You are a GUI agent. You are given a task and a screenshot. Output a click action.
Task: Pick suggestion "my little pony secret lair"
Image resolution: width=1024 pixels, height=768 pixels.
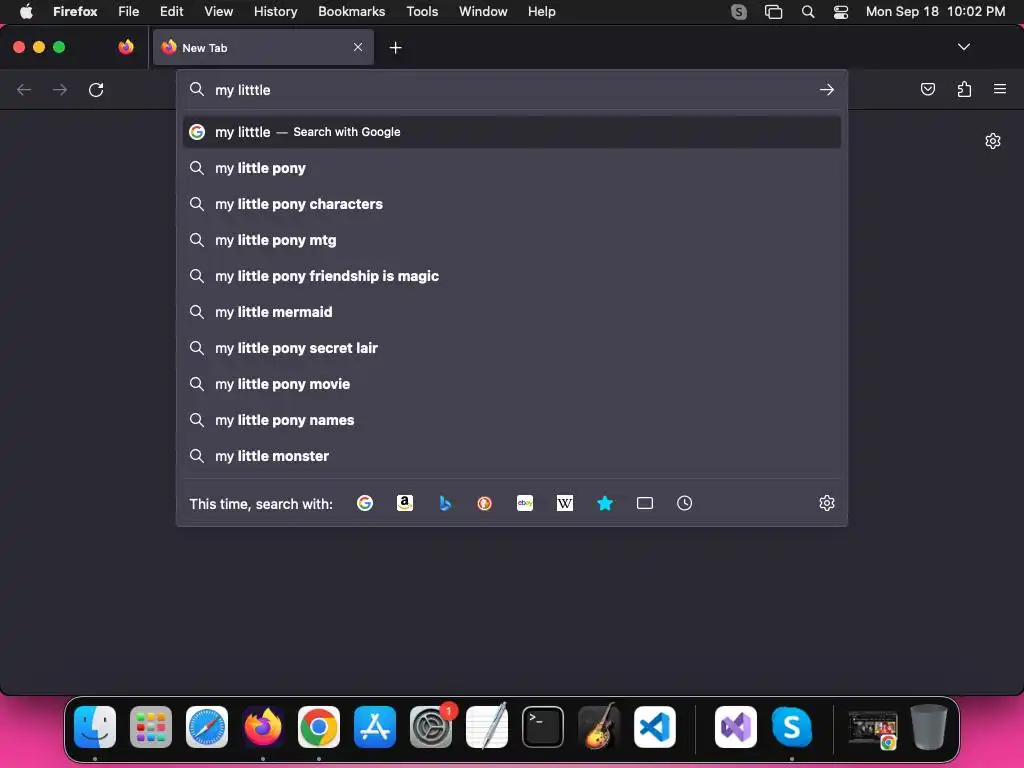[x=511, y=347]
